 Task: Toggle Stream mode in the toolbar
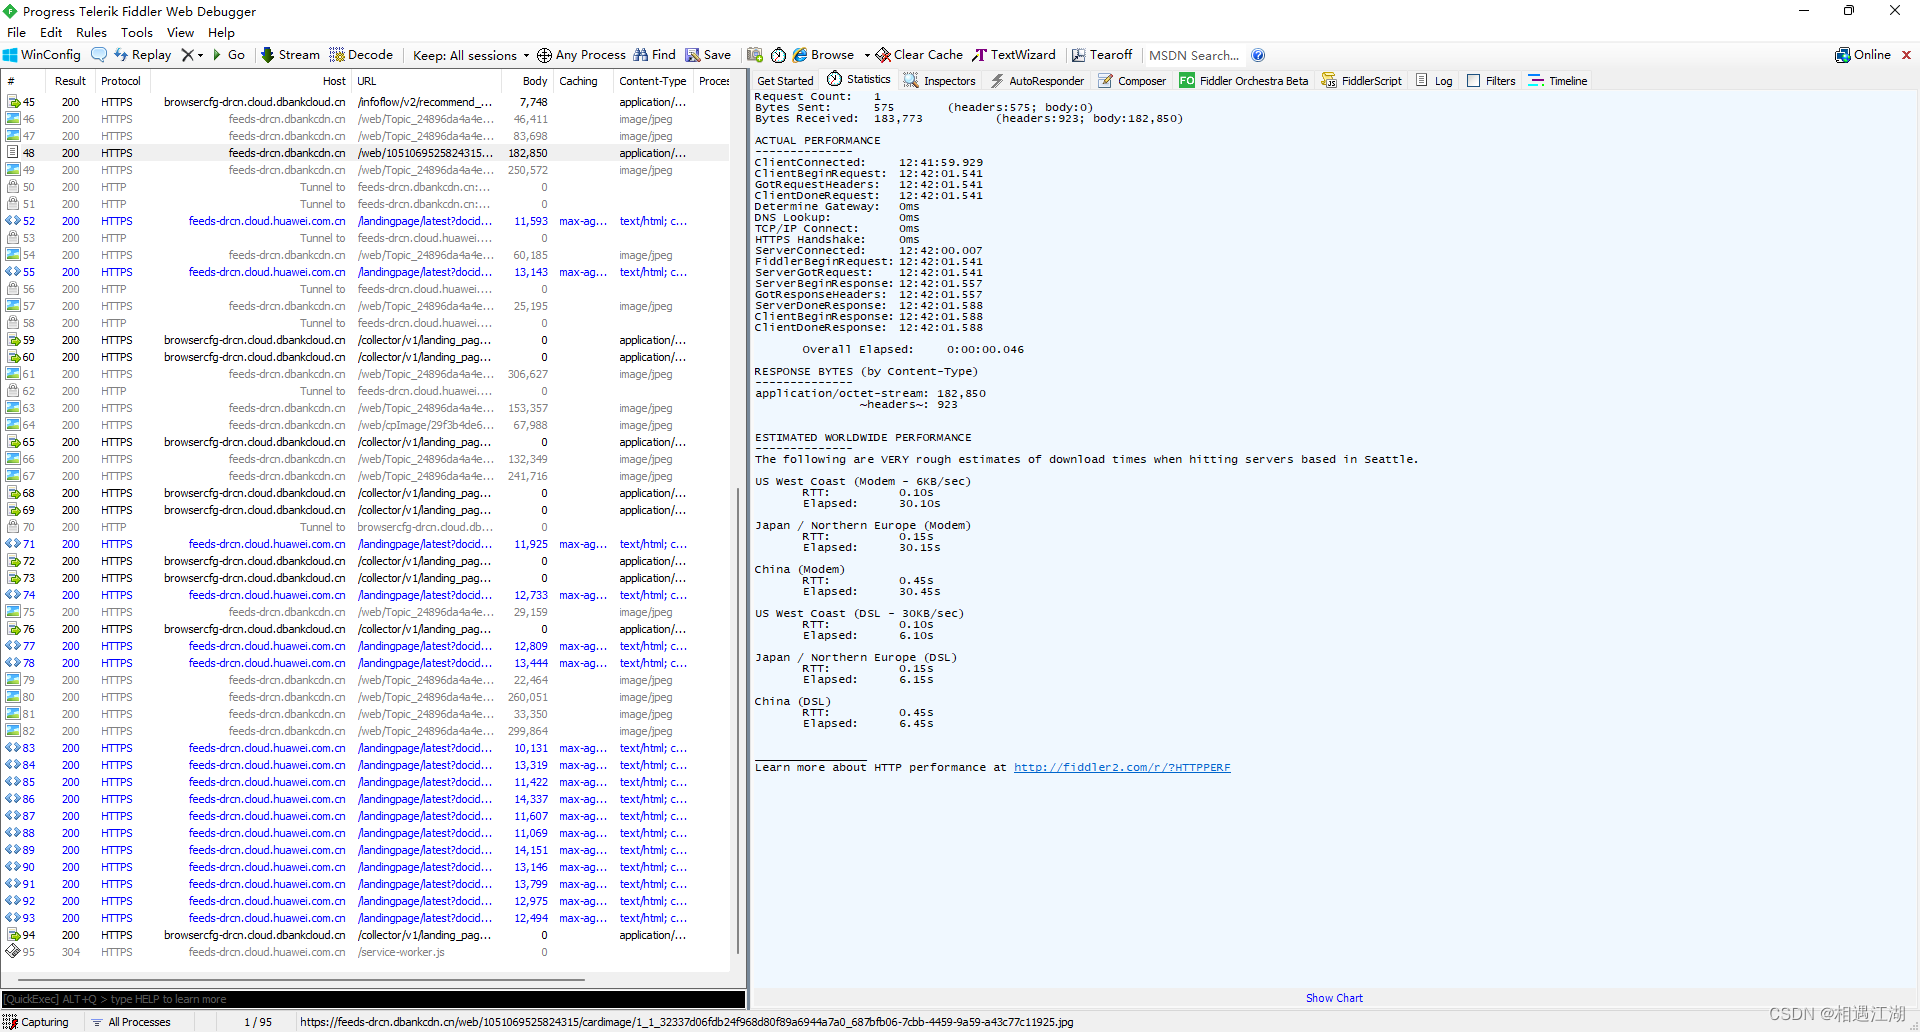(289, 54)
